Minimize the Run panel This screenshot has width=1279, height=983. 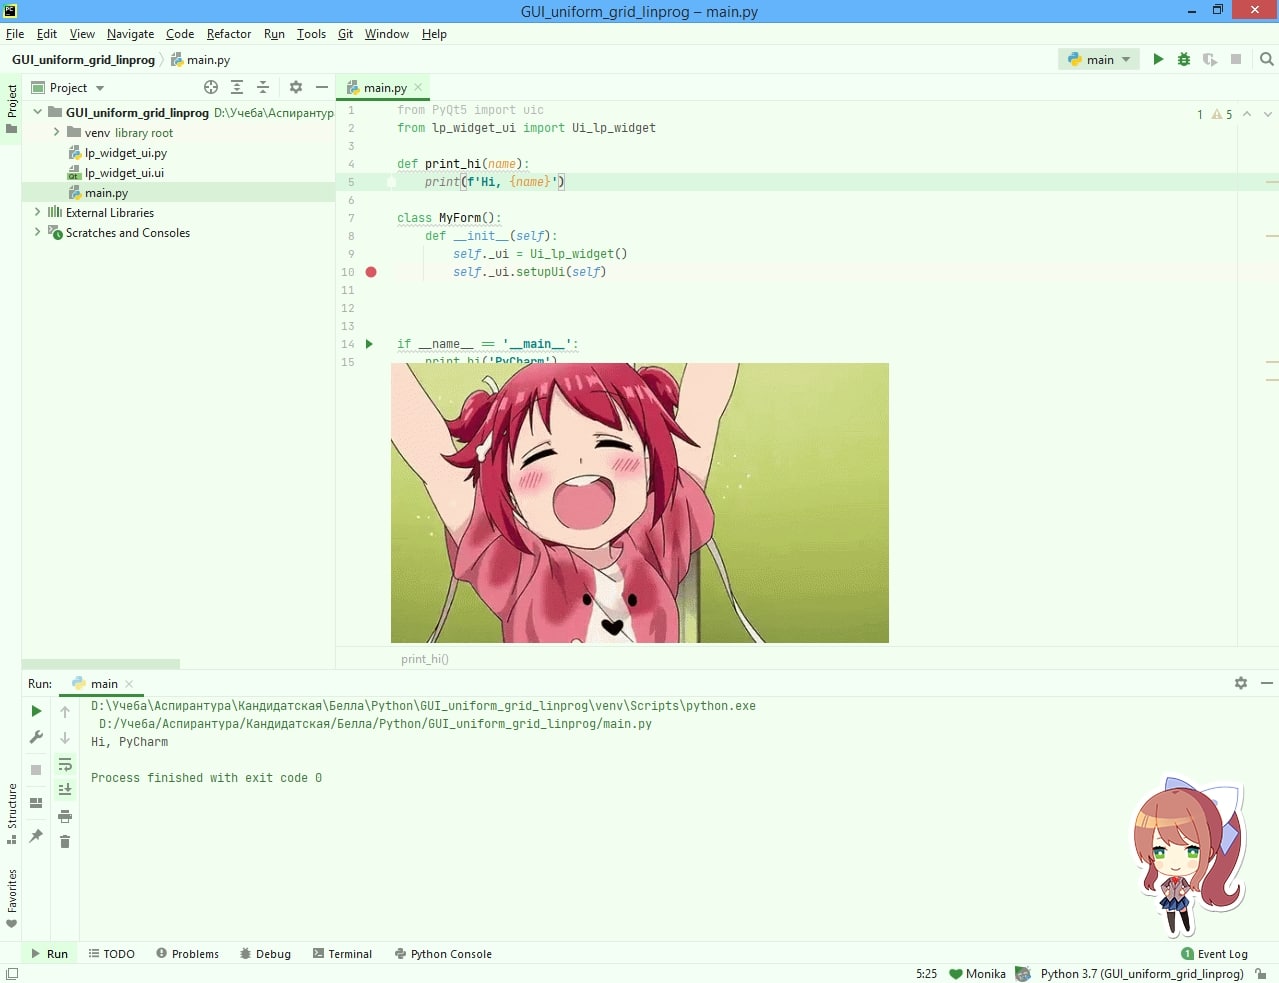point(1267,683)
